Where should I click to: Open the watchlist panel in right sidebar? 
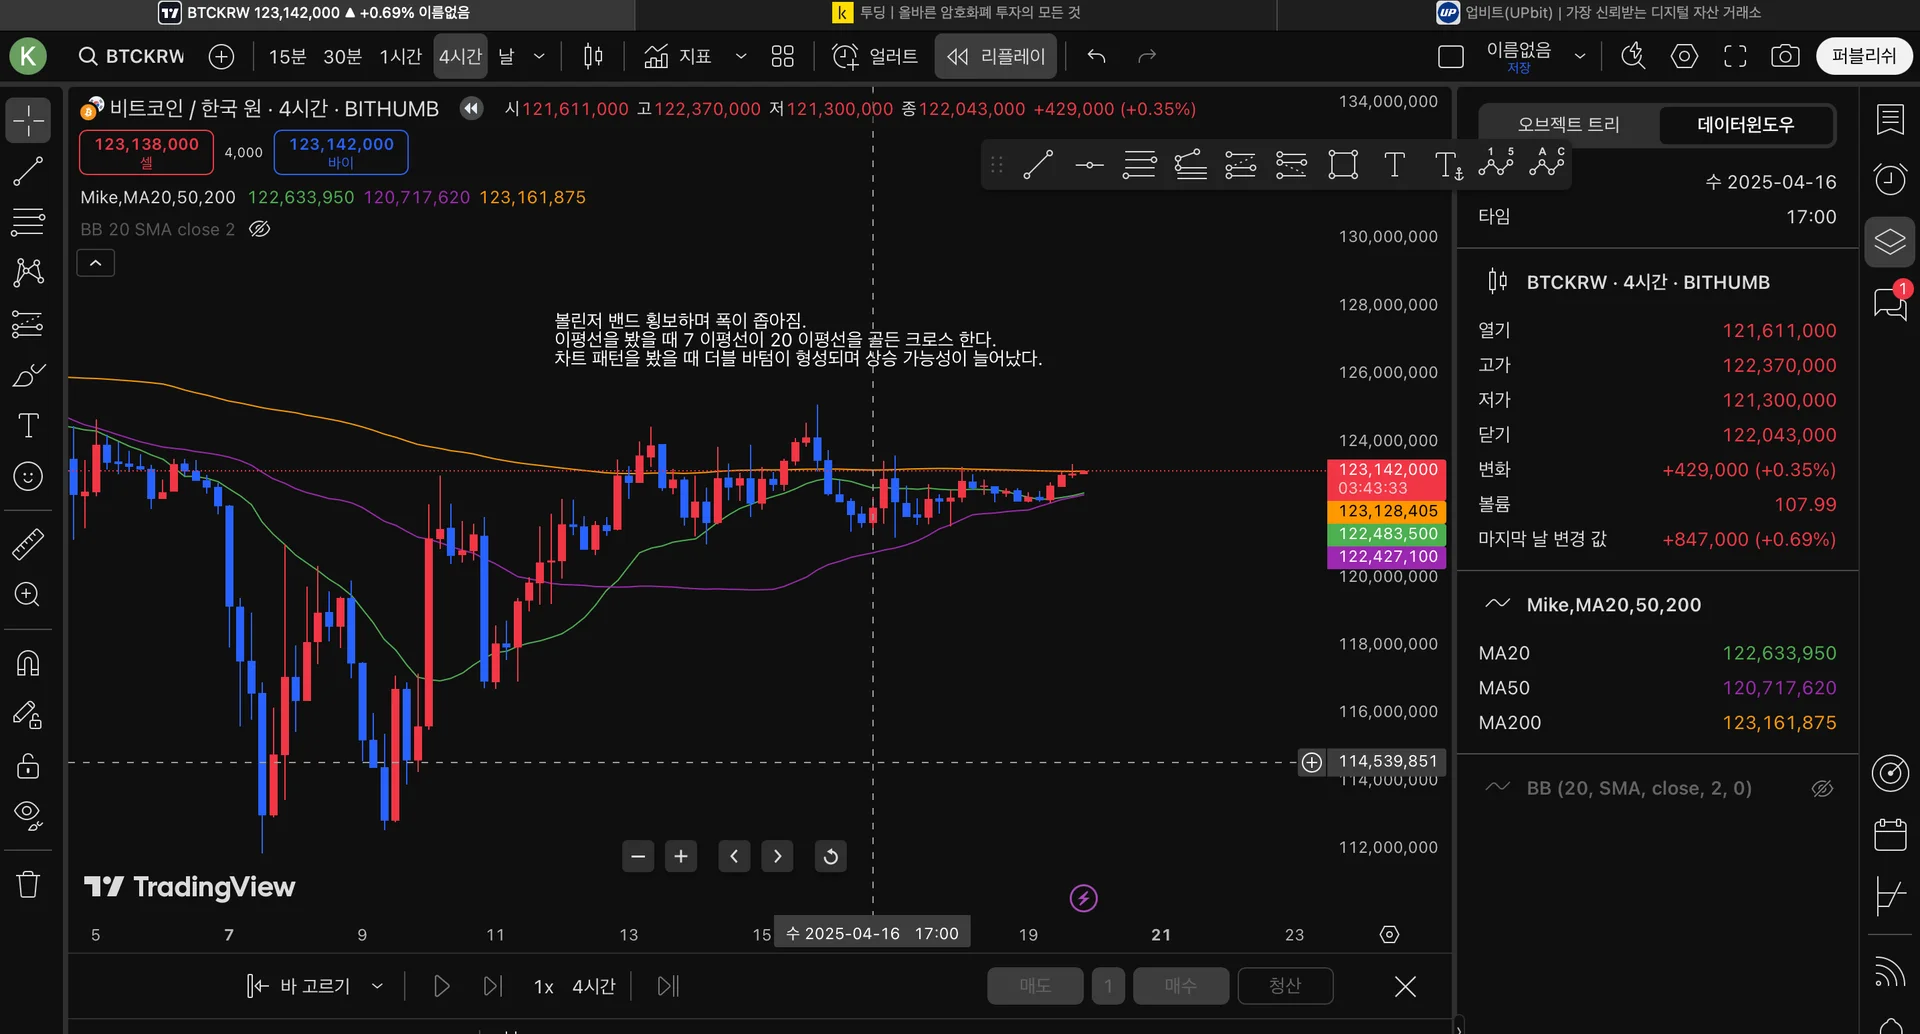click(1890, 121)
